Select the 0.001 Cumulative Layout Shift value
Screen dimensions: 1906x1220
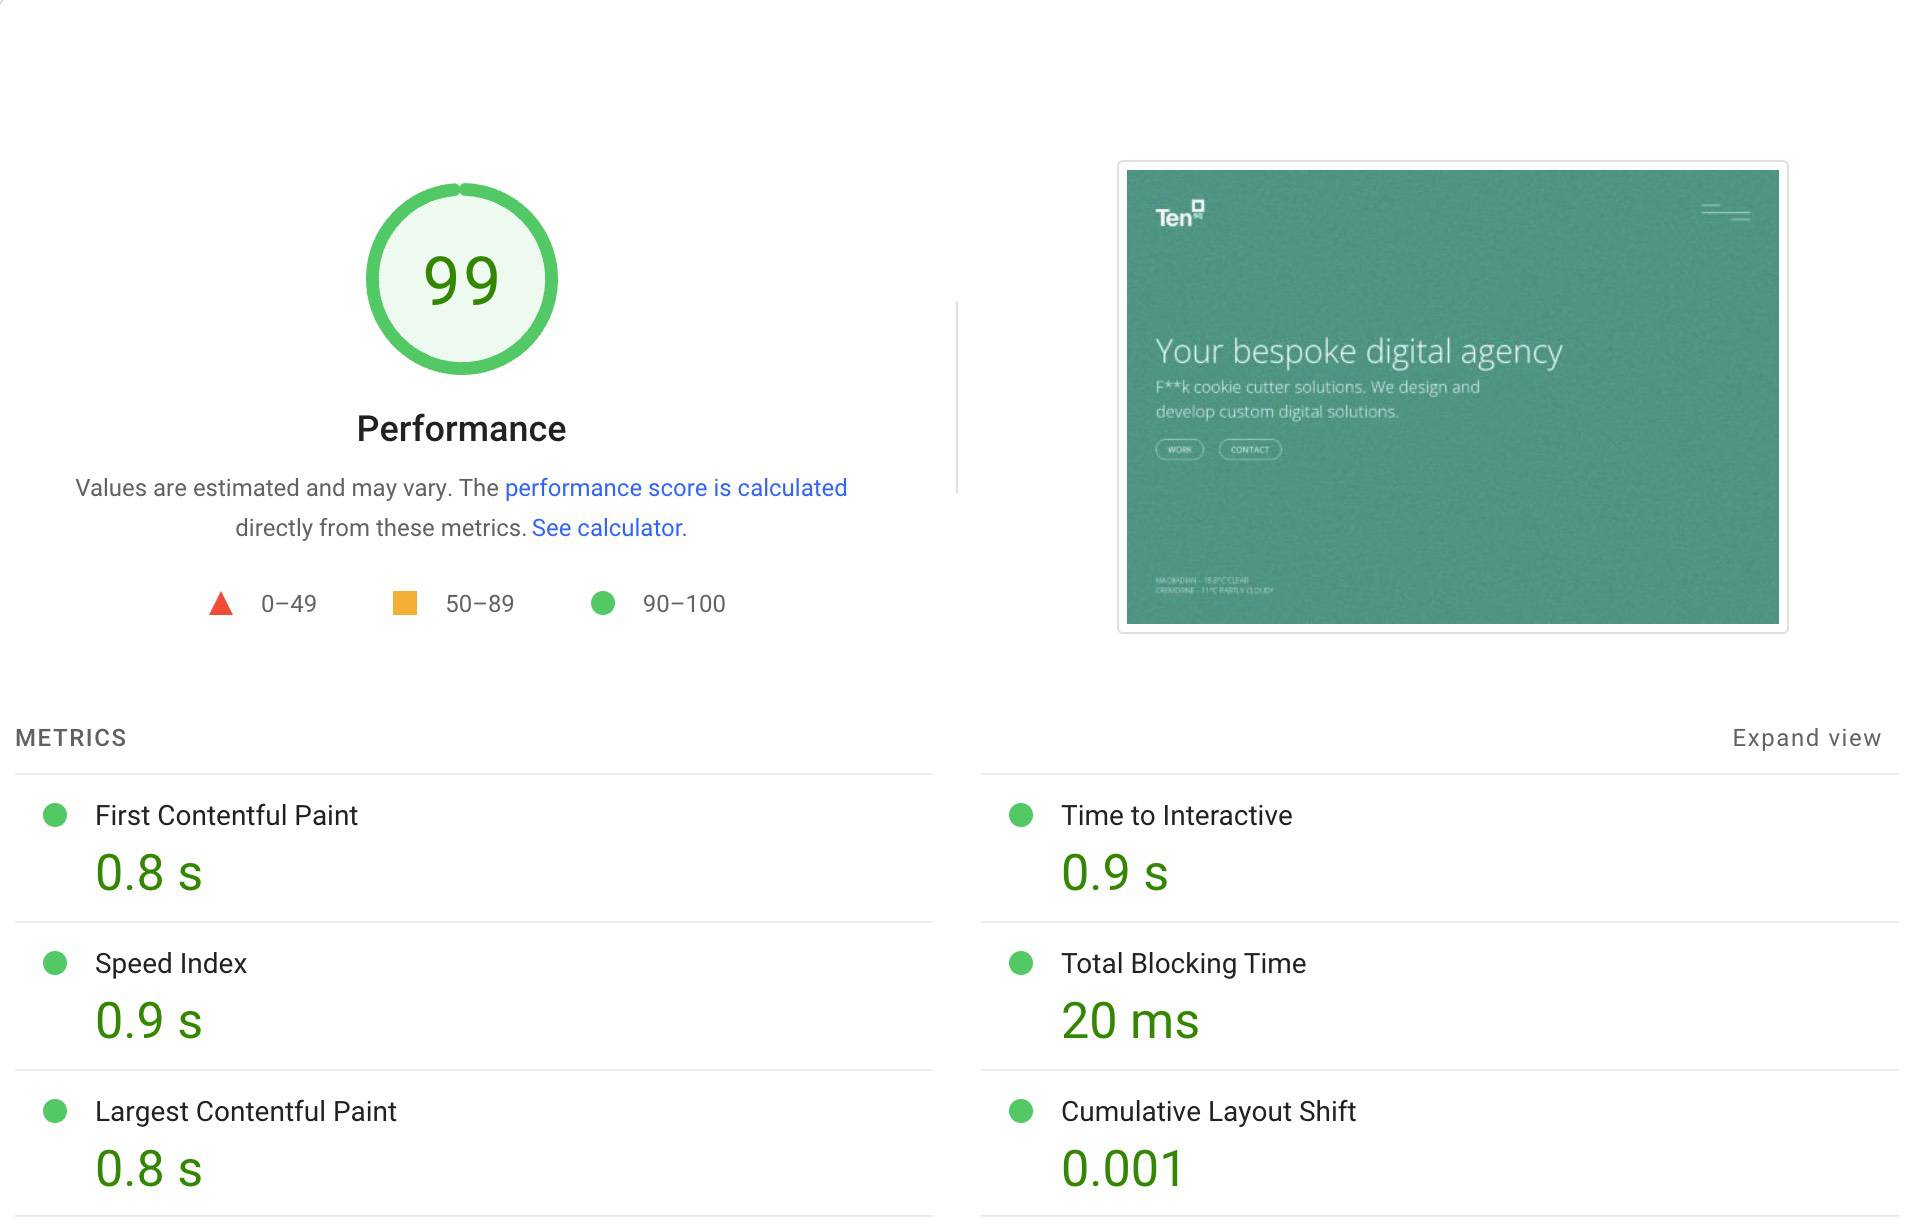(x=1122, y=1167)
